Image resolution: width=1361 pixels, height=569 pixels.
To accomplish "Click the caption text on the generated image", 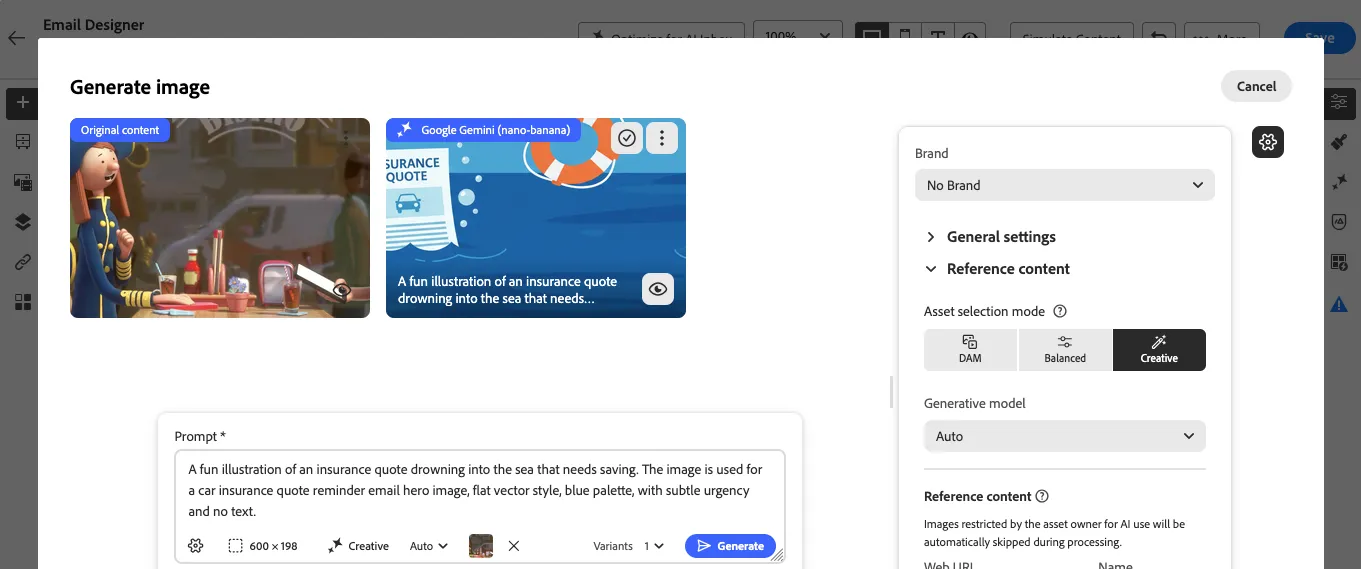I will [x=508, y=290].
